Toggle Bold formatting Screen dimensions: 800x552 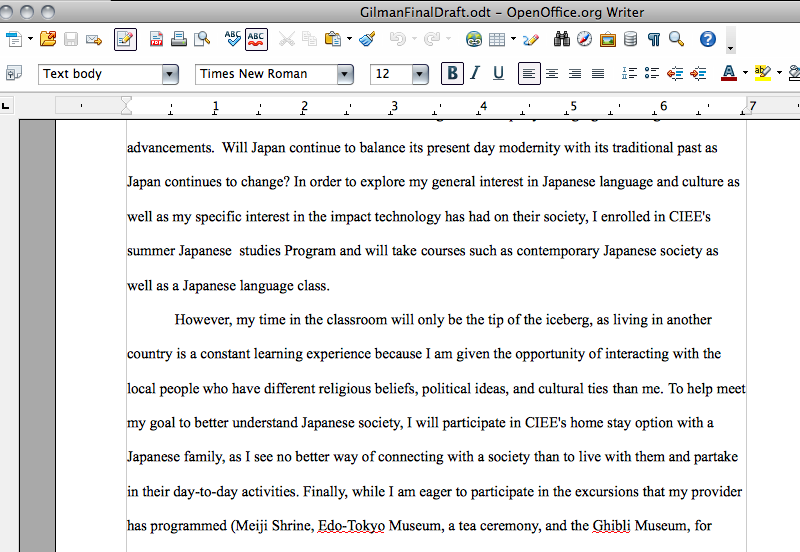click(x=452, y=73)
